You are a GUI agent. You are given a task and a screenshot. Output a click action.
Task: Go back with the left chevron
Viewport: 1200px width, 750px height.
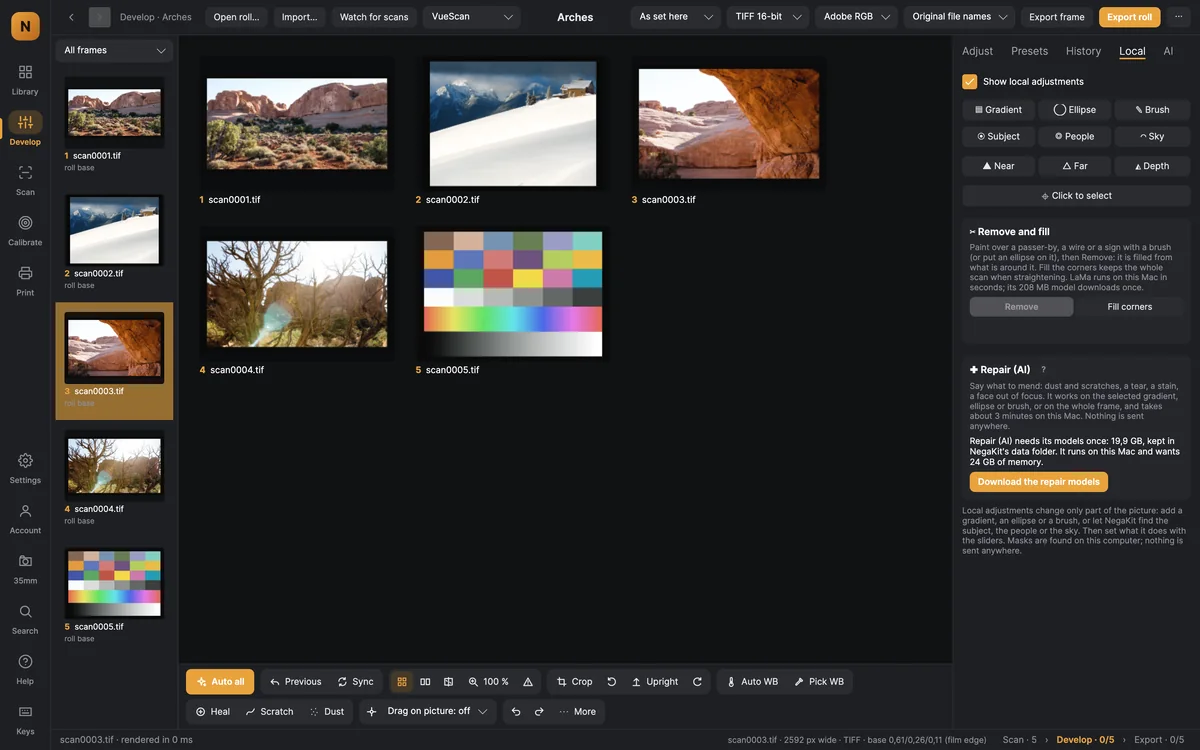(x=71, y=17)
